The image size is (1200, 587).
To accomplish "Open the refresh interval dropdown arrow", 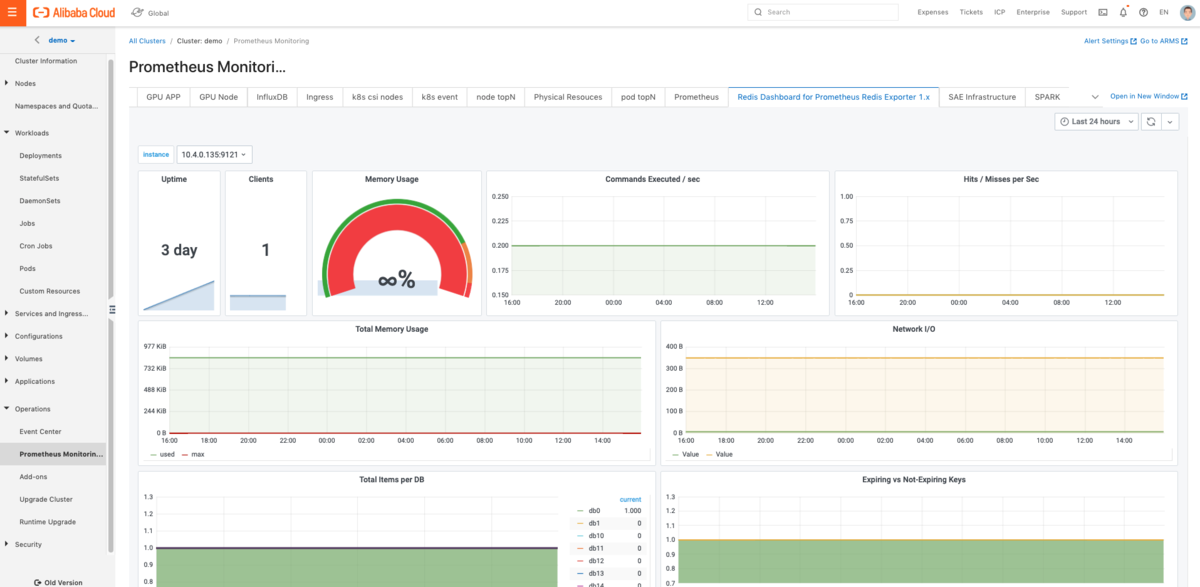I will [x=1171, y=121].
